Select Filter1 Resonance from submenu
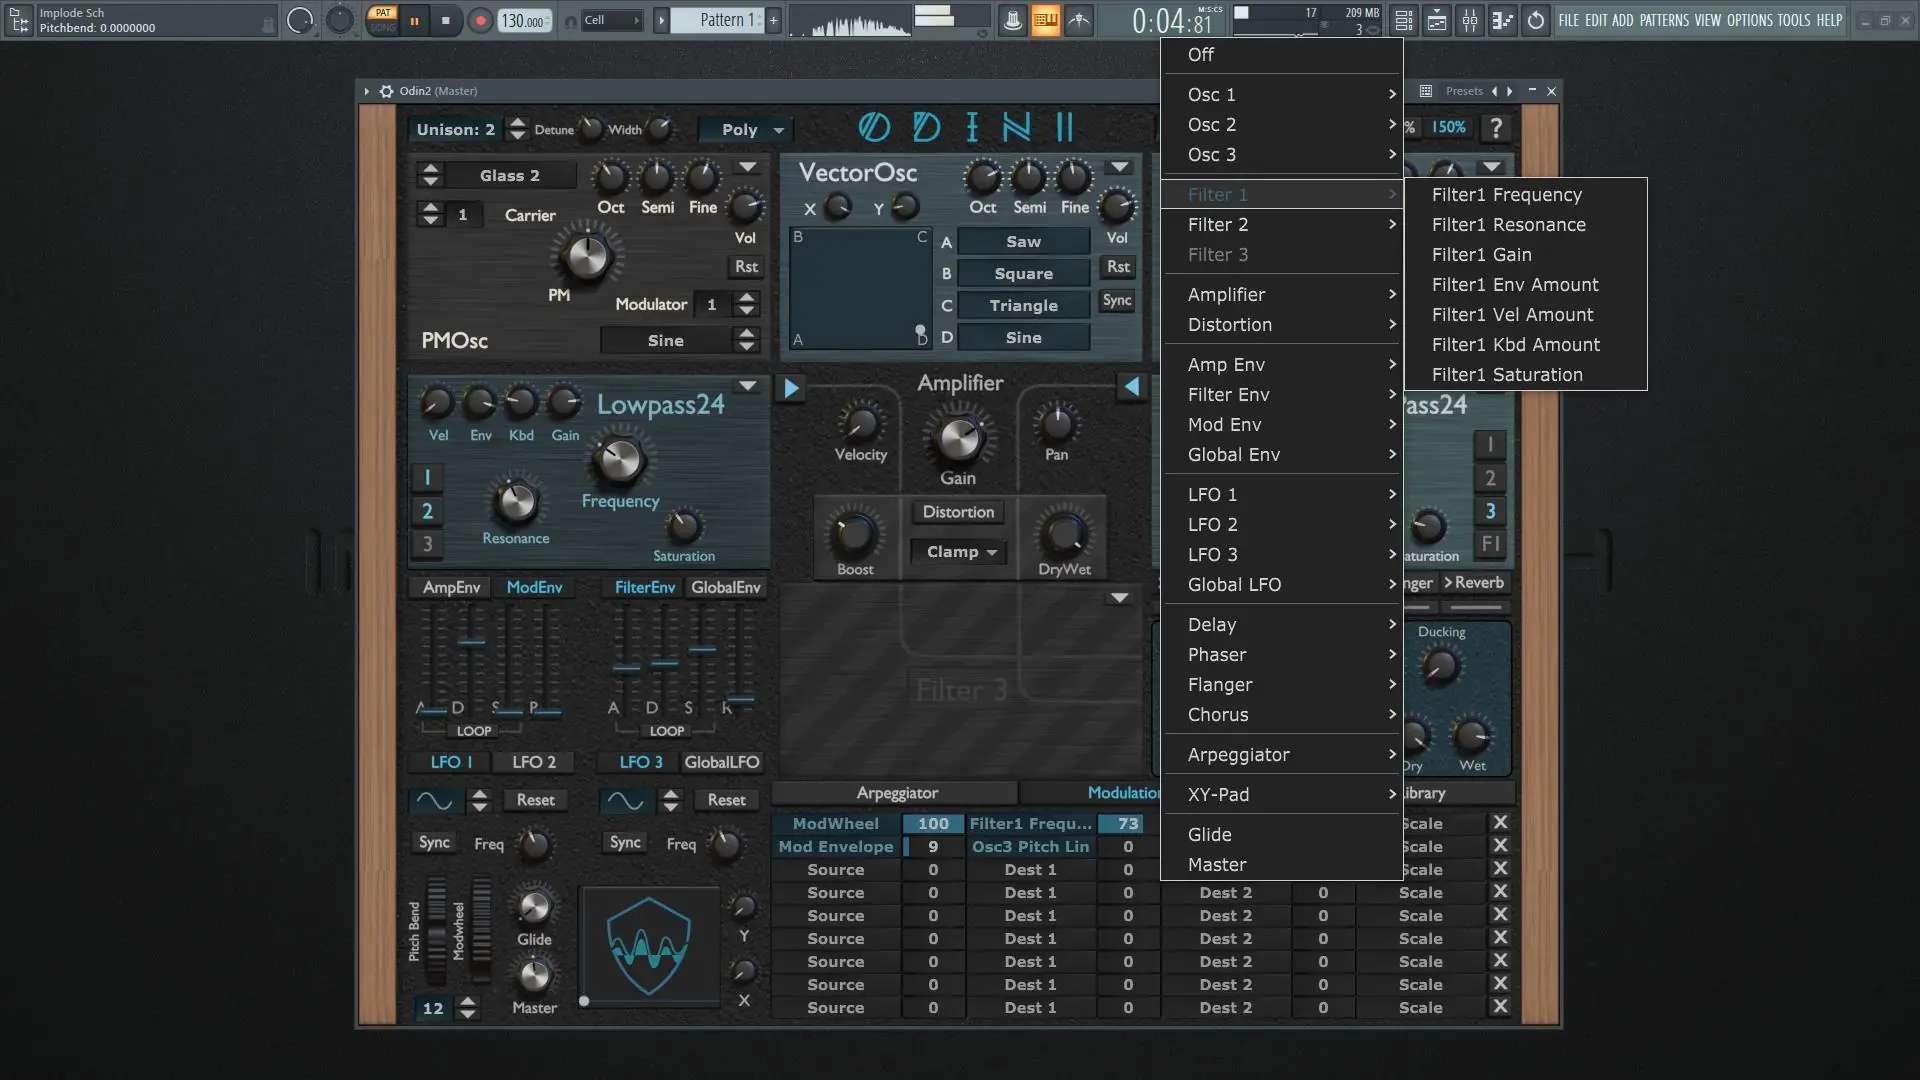Screen dimensions: 1920x1080 [1508, 225]
